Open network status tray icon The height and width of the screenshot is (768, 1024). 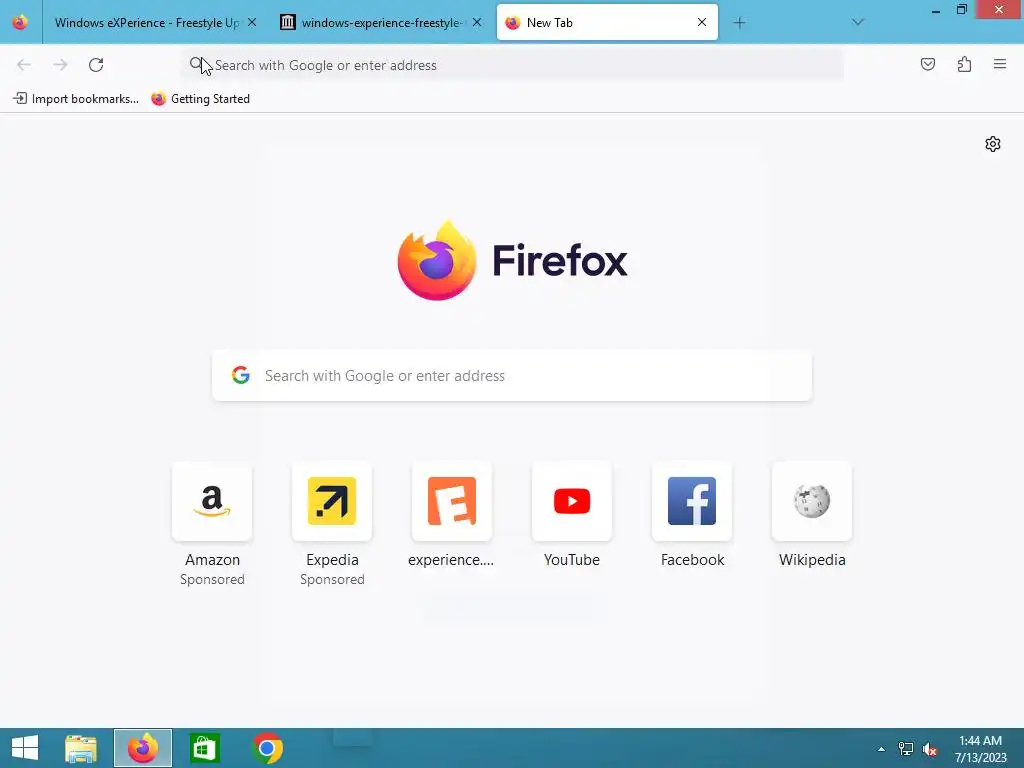(x=906, y=749)
